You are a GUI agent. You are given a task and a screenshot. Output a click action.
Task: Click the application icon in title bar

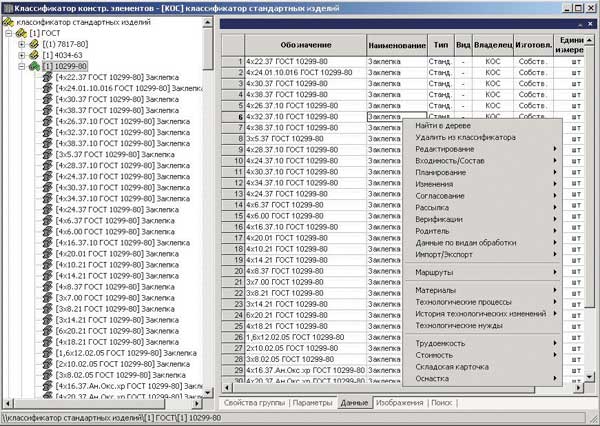click(7, 8)
